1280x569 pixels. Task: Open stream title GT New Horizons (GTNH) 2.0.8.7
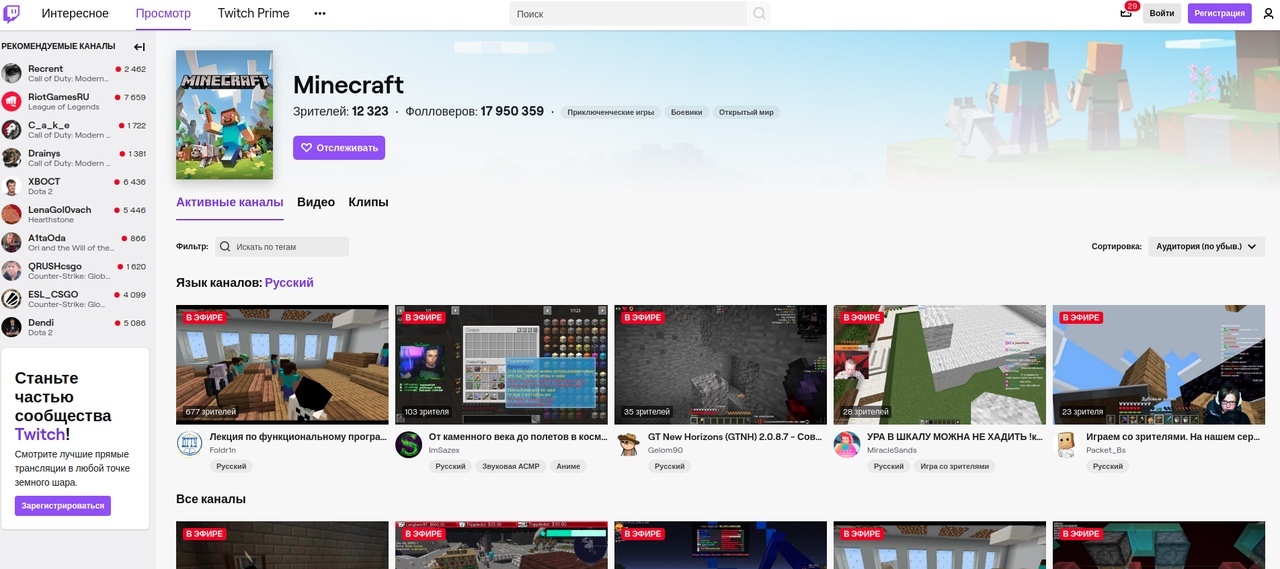pos(737,437)
